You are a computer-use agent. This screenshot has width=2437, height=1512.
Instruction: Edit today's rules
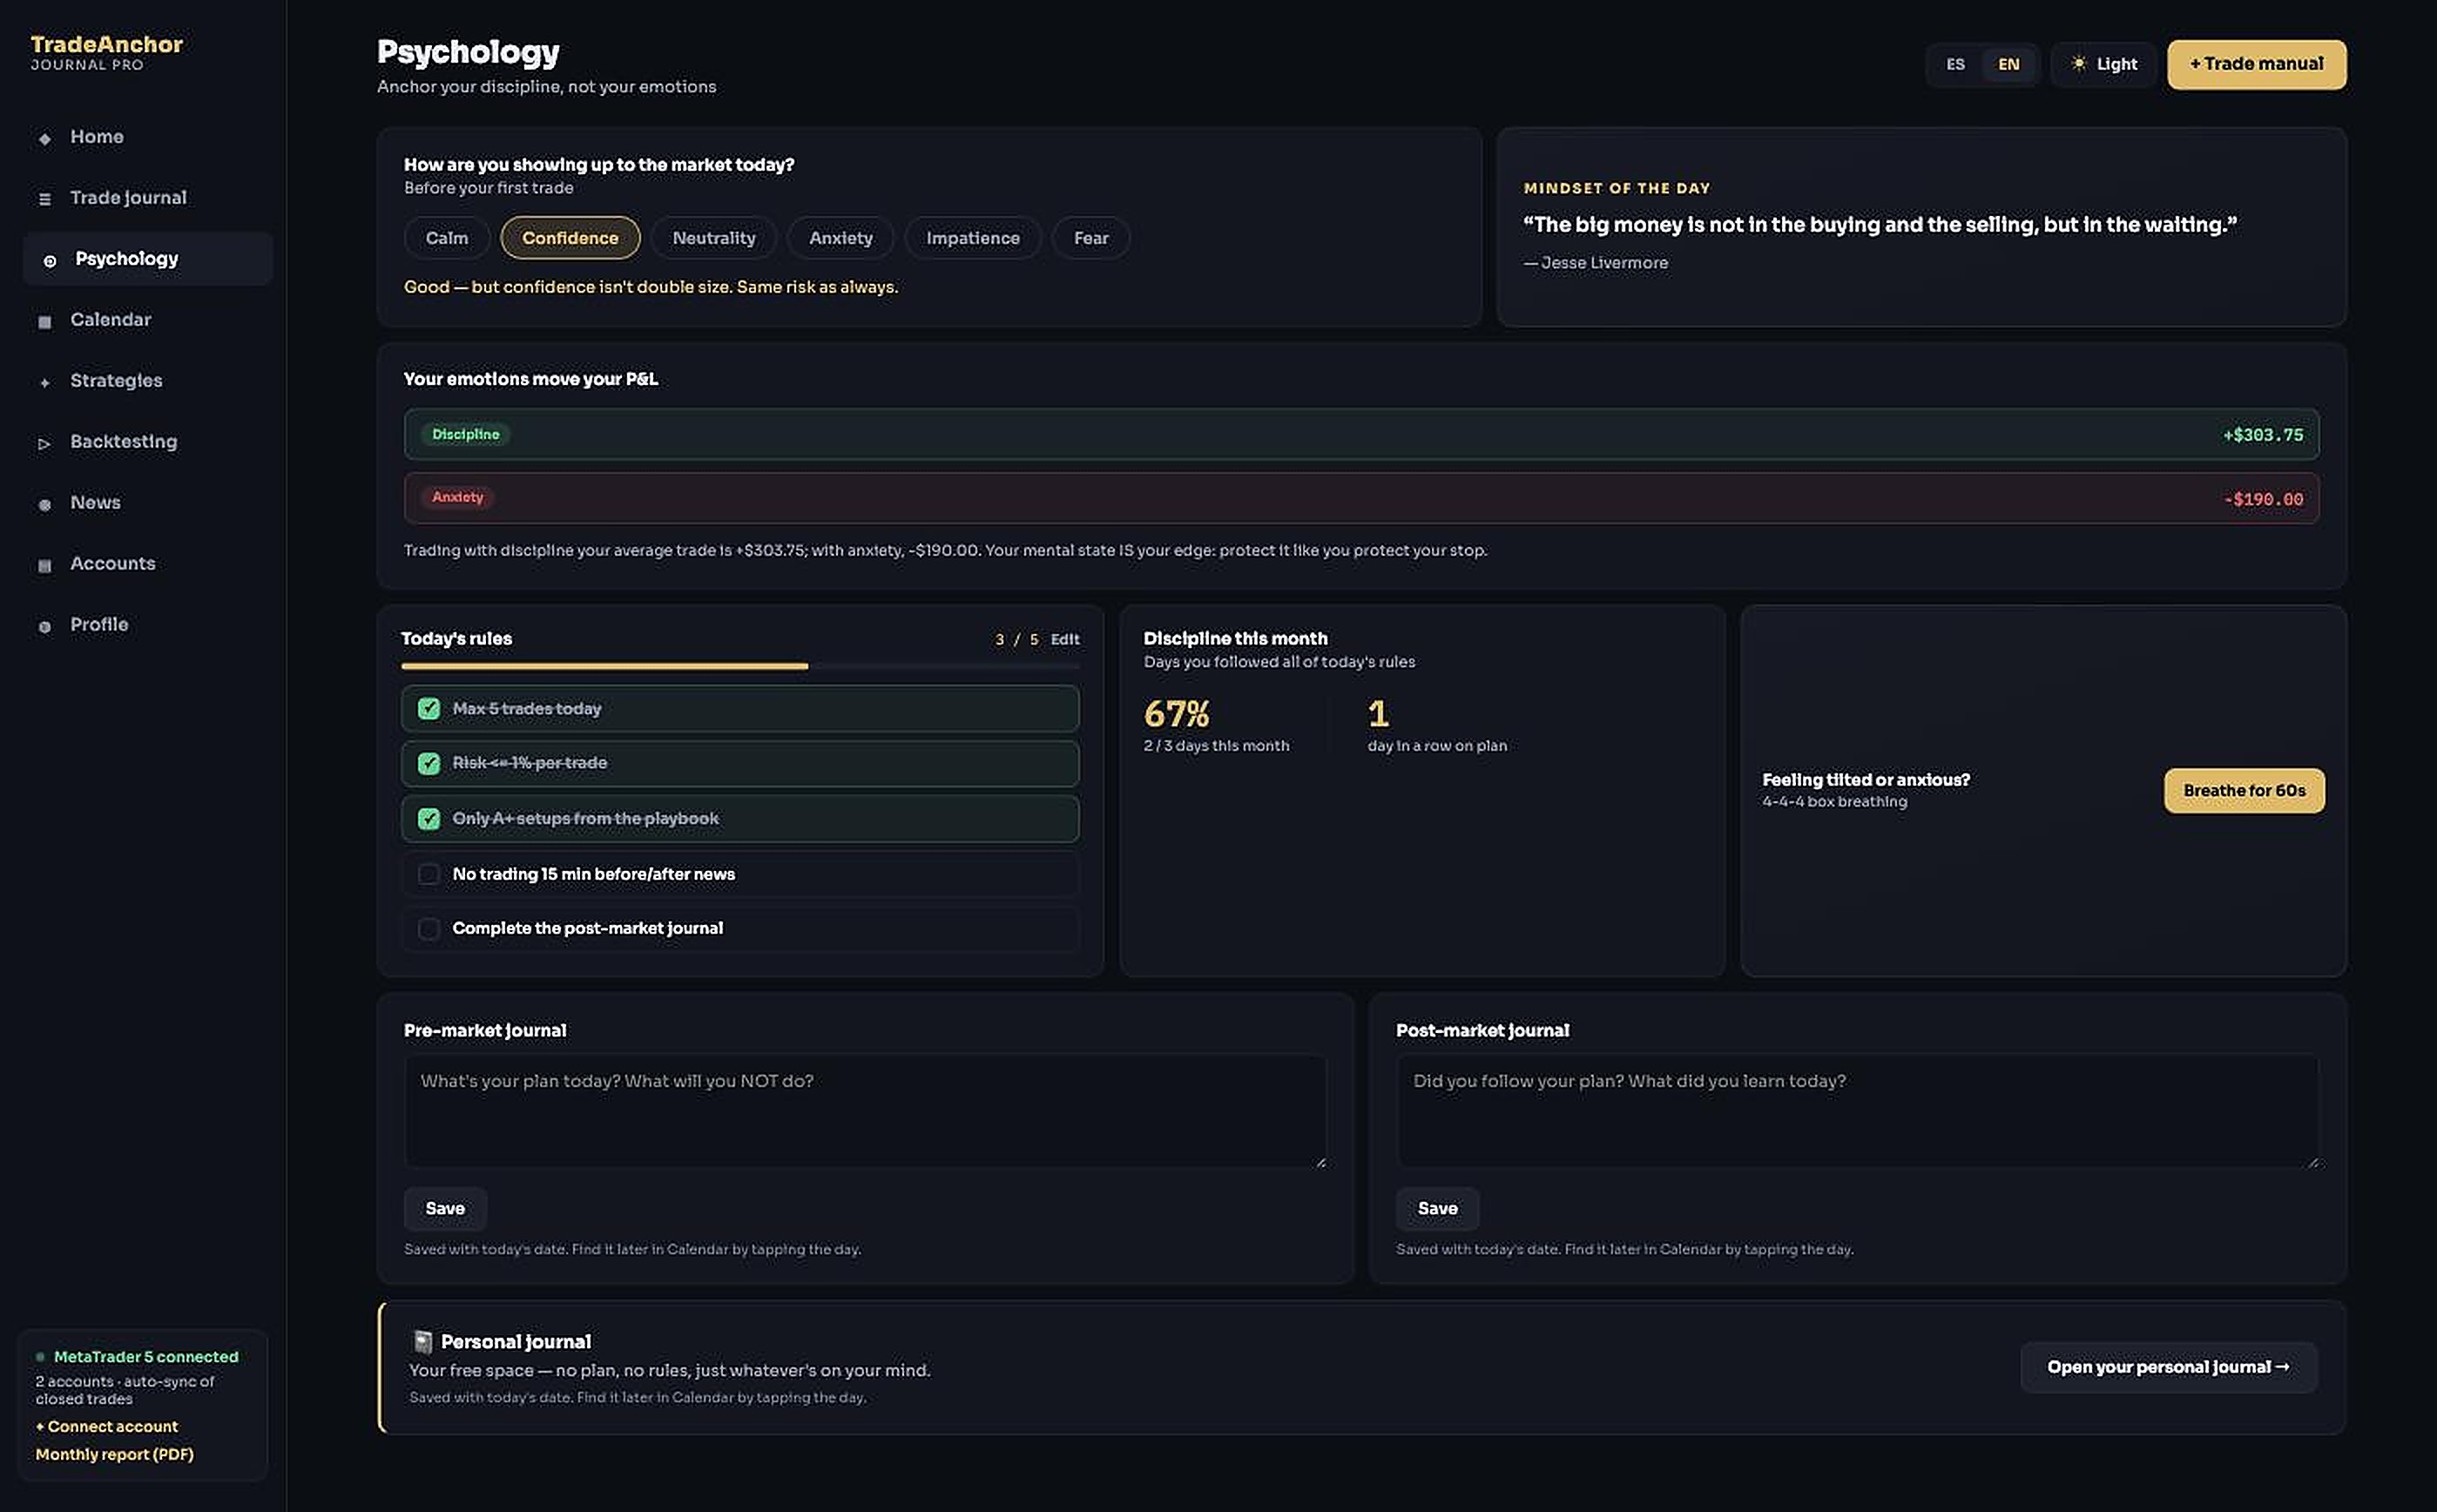(1064, 639)
